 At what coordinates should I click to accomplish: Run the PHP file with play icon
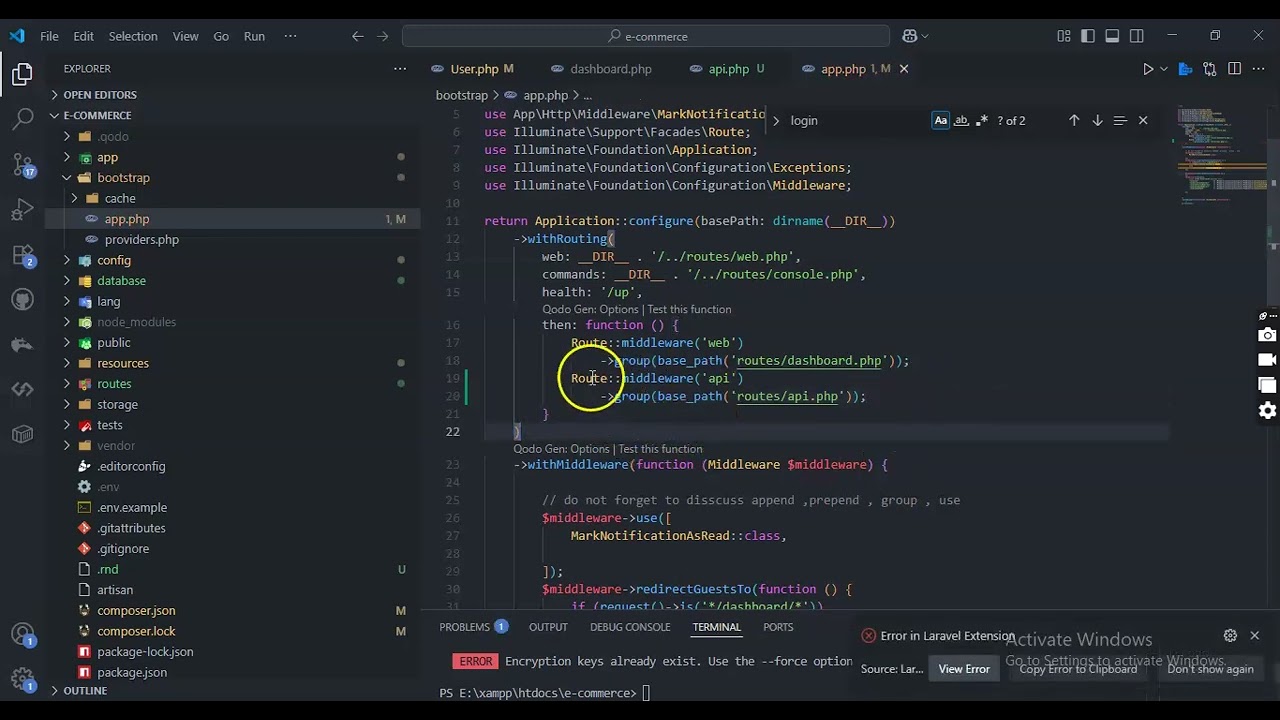(1148, 69)
